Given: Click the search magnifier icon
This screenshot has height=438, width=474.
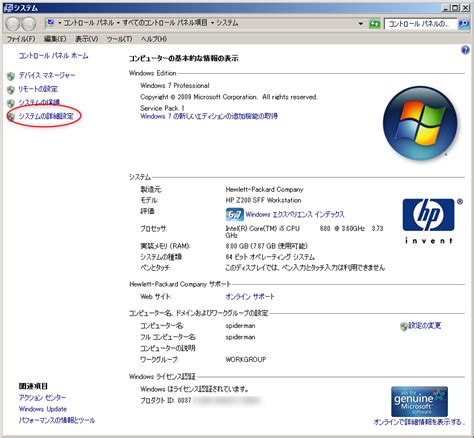Looking at the screenshot, I should (x=464, y=24).
